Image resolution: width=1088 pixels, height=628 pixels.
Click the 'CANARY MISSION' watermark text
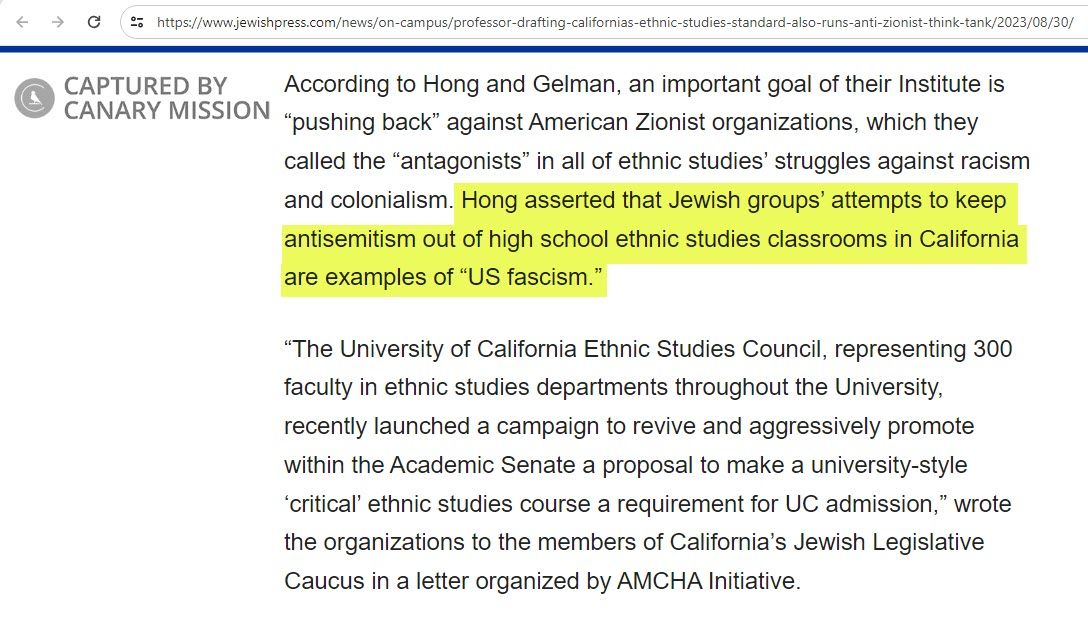click(x=167, y=111)
